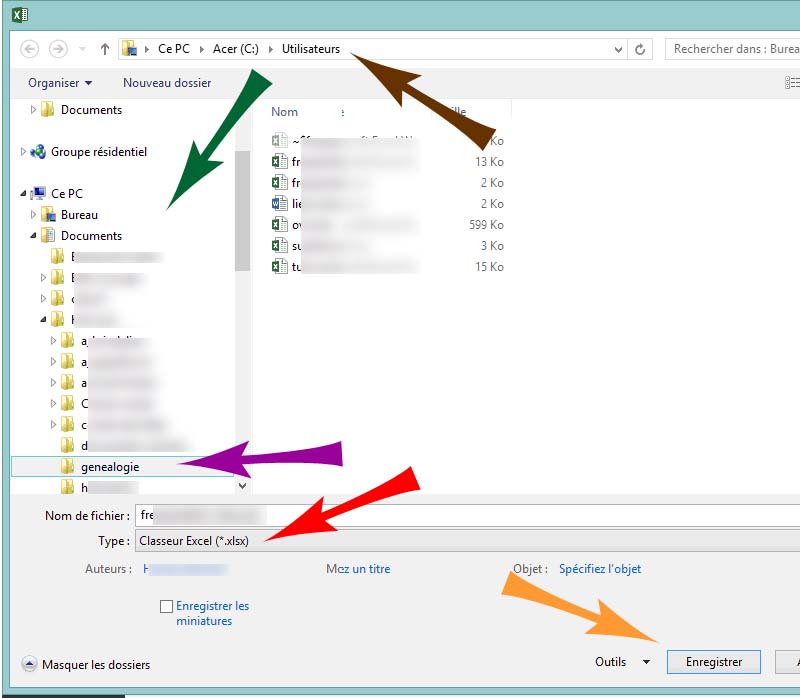
Task: Create a Nouveau dossier
Action: (x=167, y=83)
